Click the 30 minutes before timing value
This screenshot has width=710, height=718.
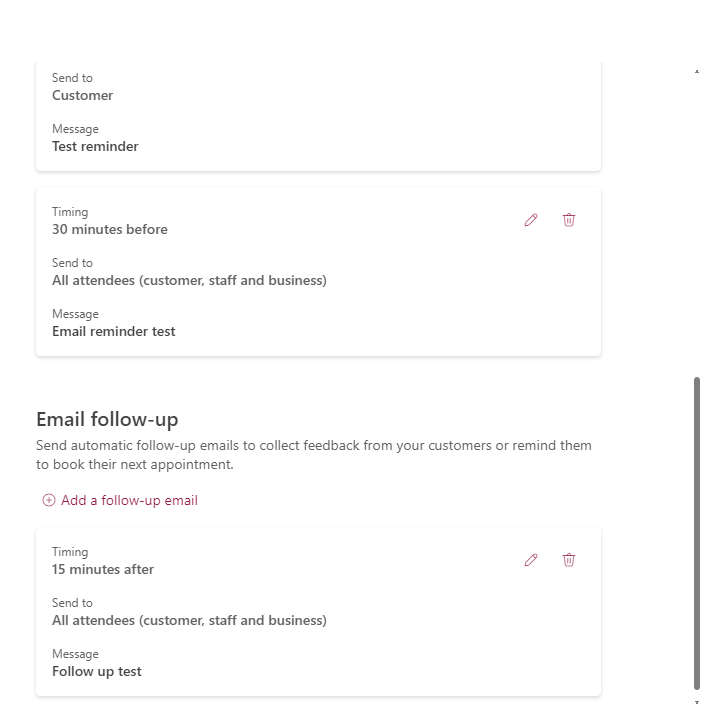[x=110, y=229]
